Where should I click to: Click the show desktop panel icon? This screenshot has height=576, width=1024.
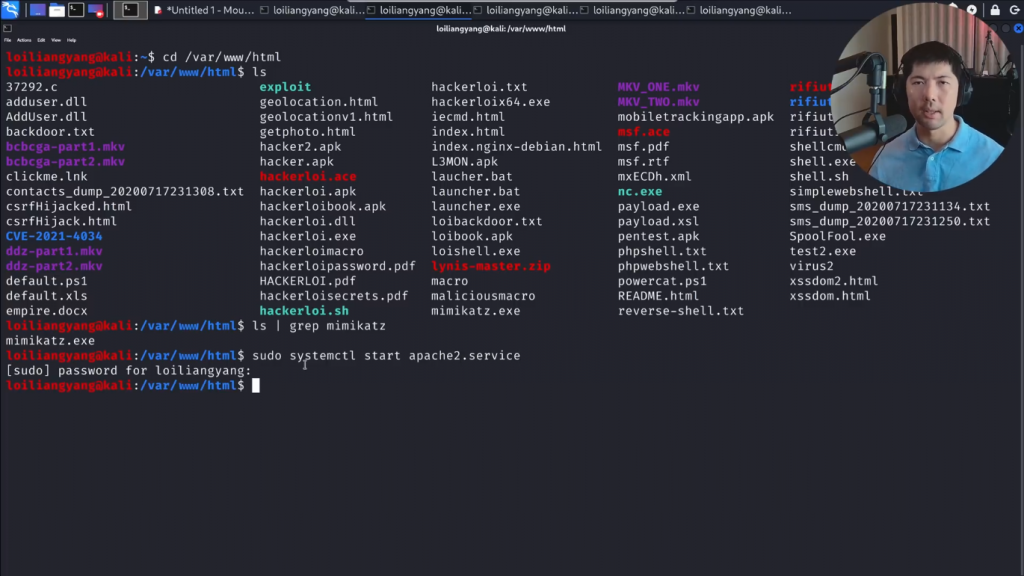pyautogui.click(x=37, y=10)
